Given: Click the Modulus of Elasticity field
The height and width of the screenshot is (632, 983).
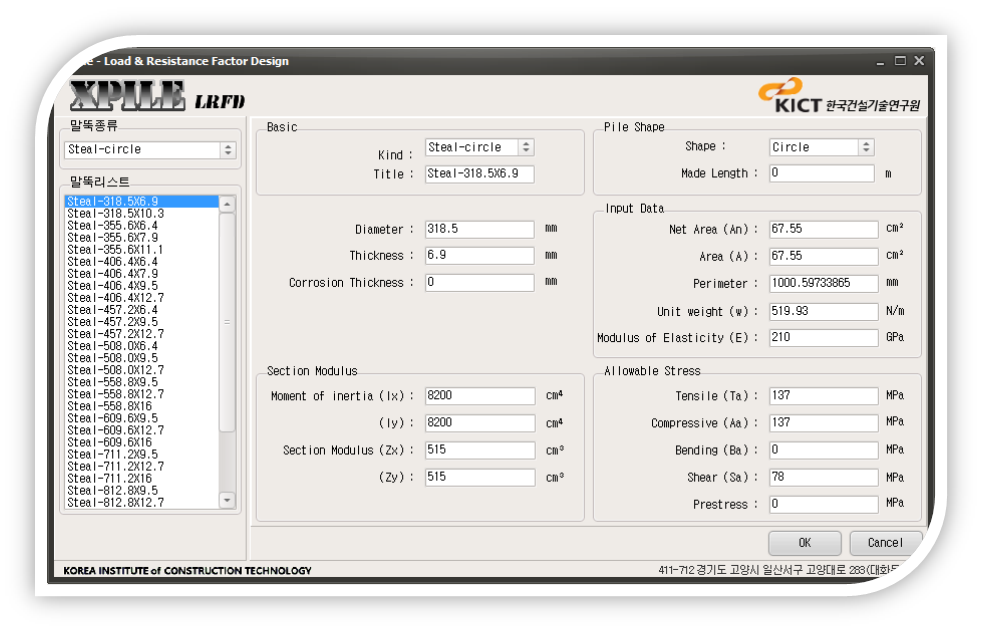Looking at the screenshot, I should point(824,337).
